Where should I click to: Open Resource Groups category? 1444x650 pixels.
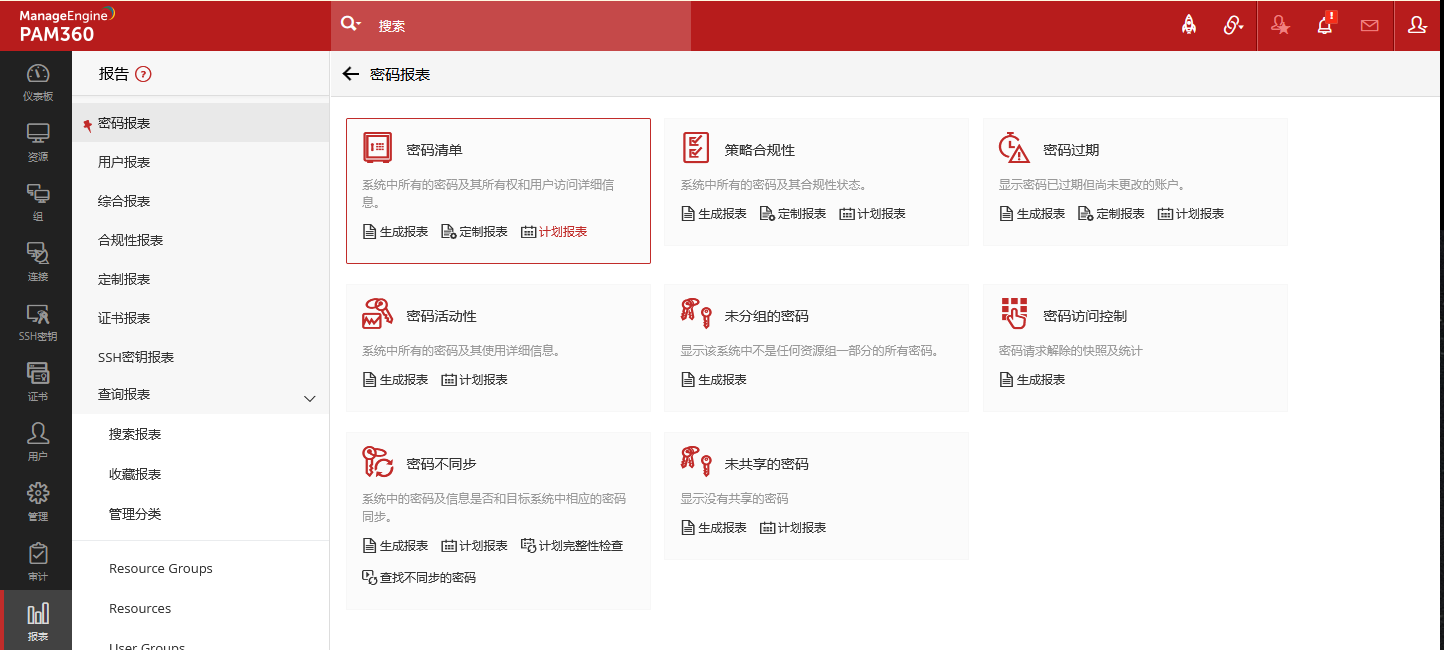pos(161,568)
